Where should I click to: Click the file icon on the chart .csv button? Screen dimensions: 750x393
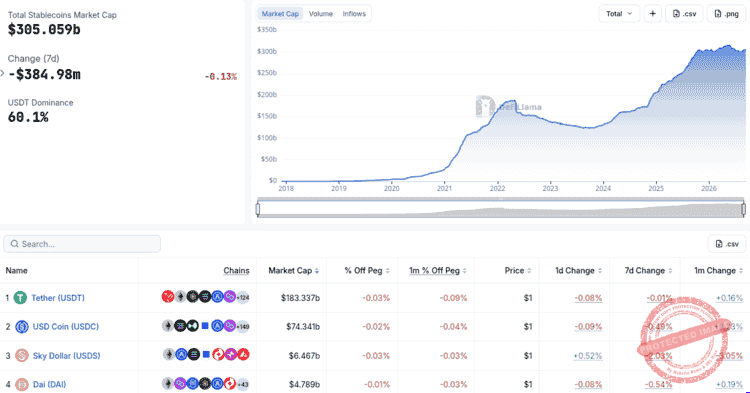pos(676,14)
